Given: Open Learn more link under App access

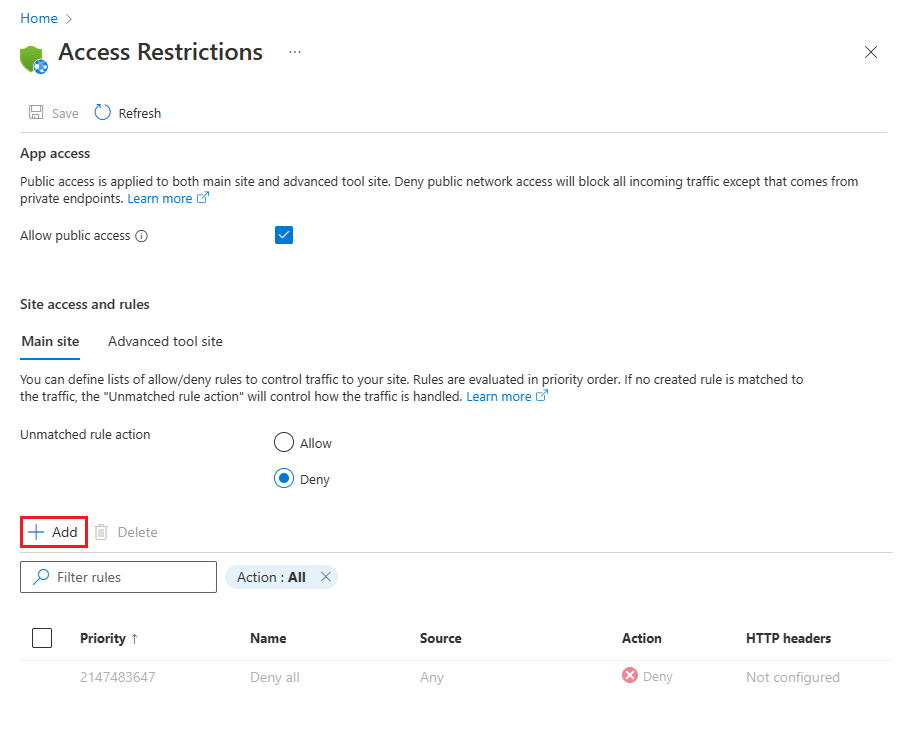Looking at the screenshot, I should tap(160, 199).
